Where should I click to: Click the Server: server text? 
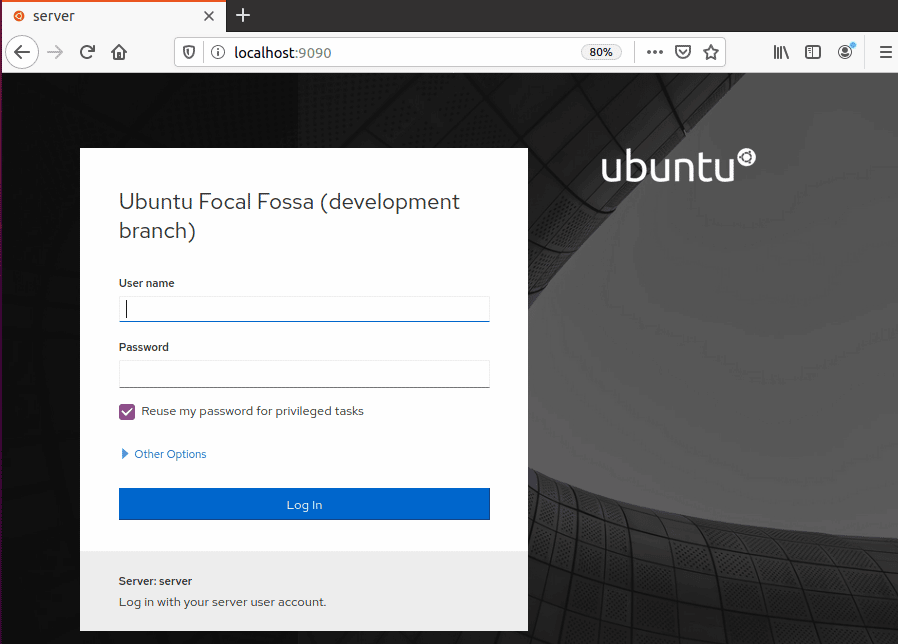point(155,581)
